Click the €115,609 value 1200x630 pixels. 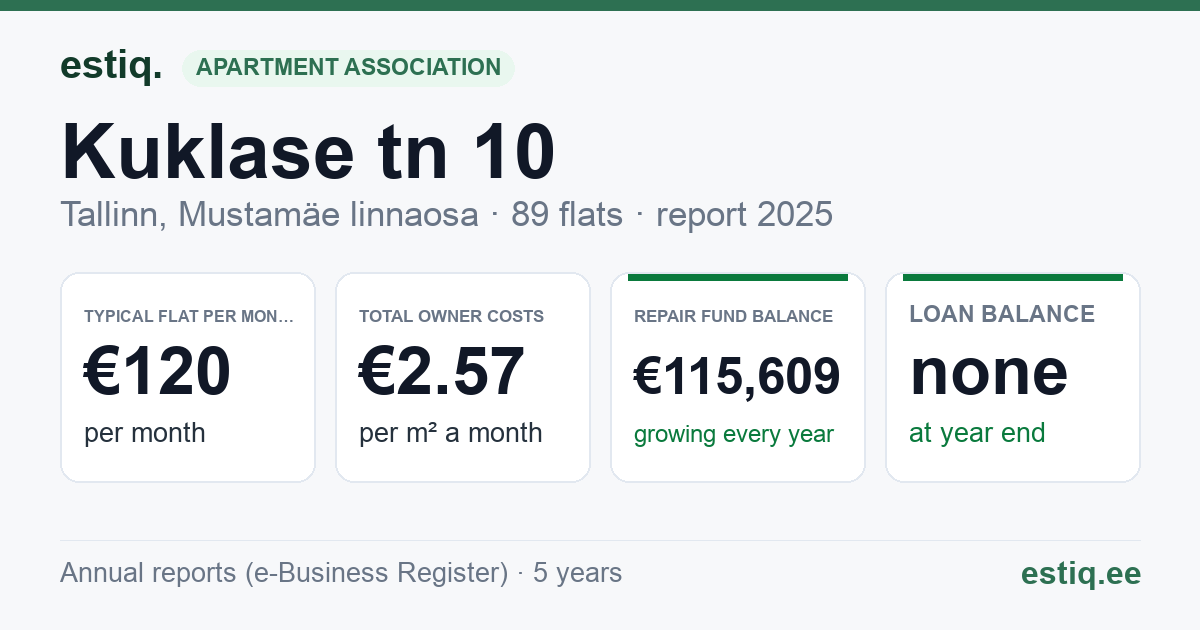737,377
